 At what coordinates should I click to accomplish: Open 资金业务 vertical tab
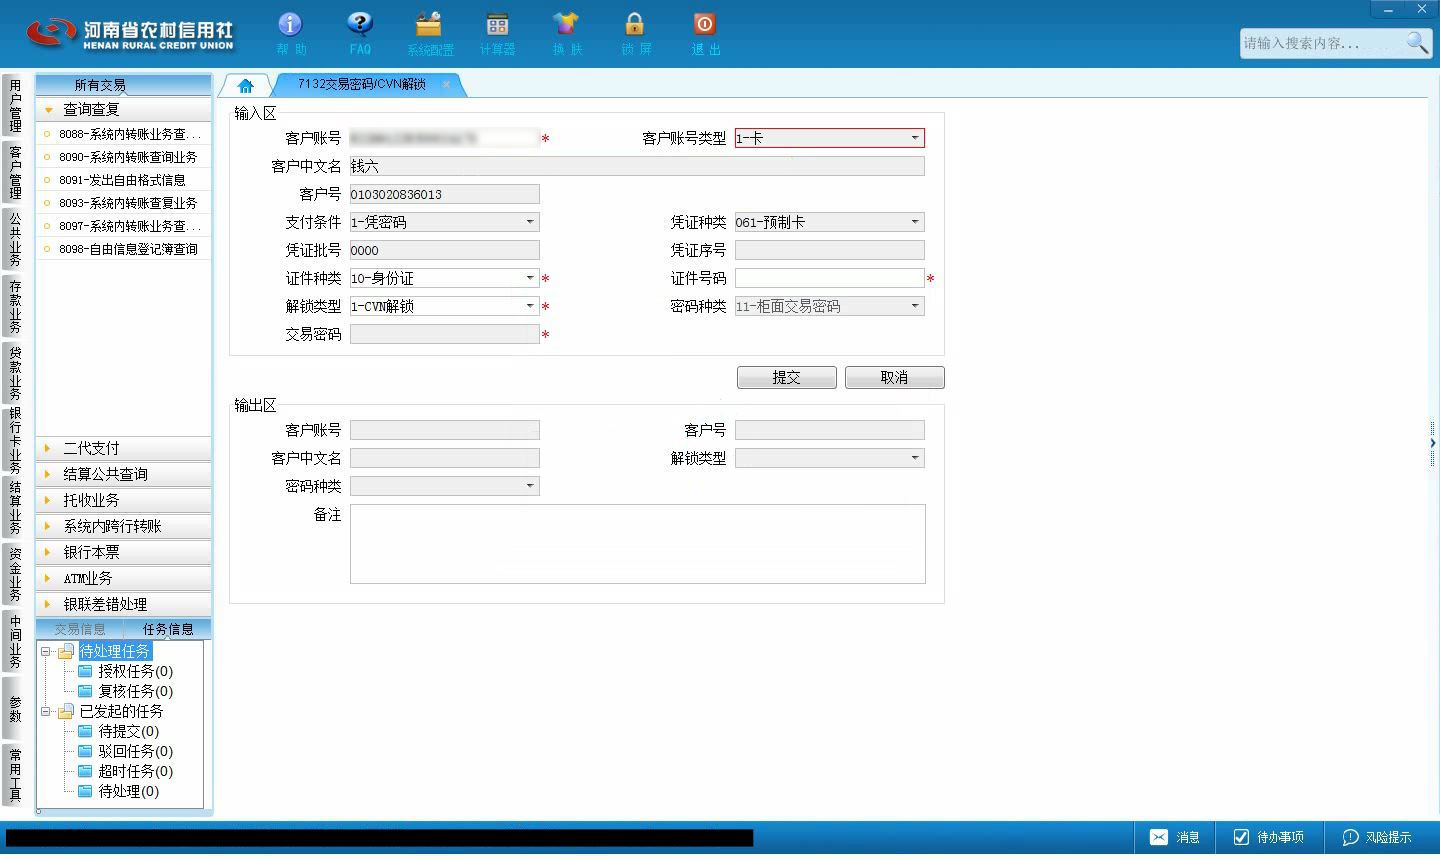click(x=15, y=574)
